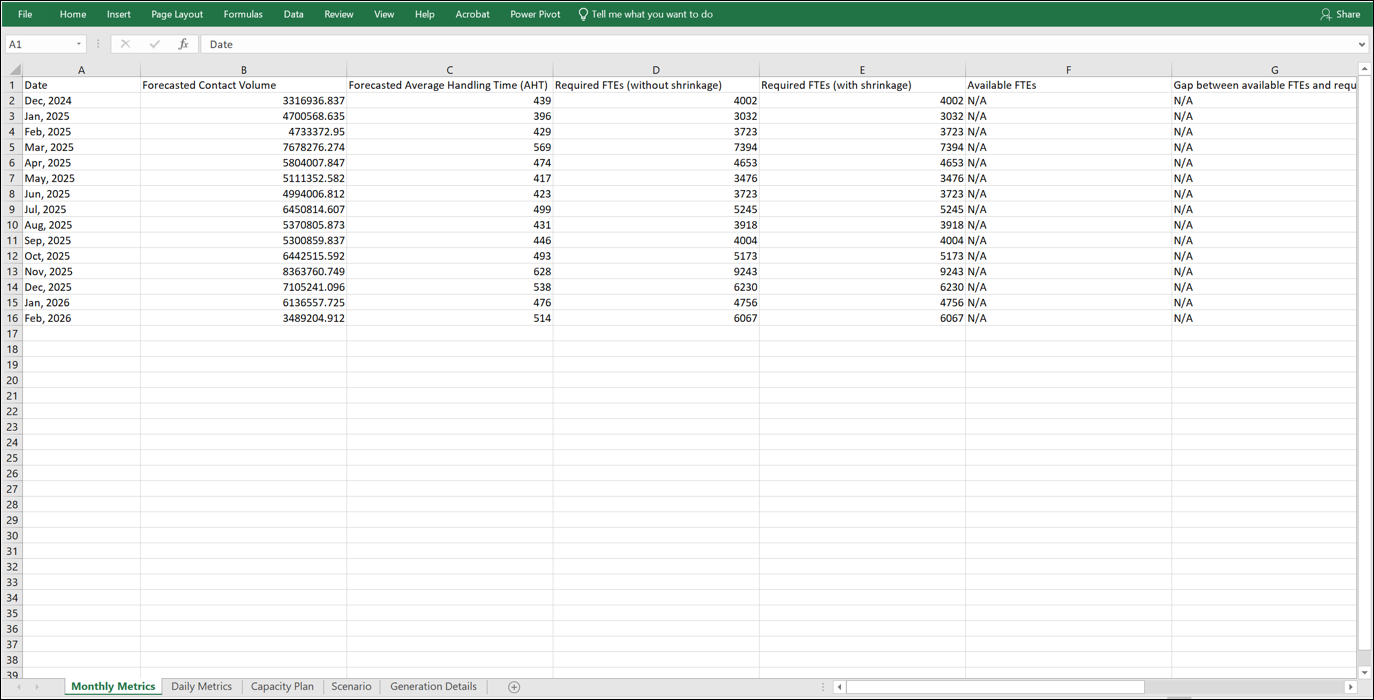1374x700 pixels.
Task: Open the File menu
Action: coord(24,14)
